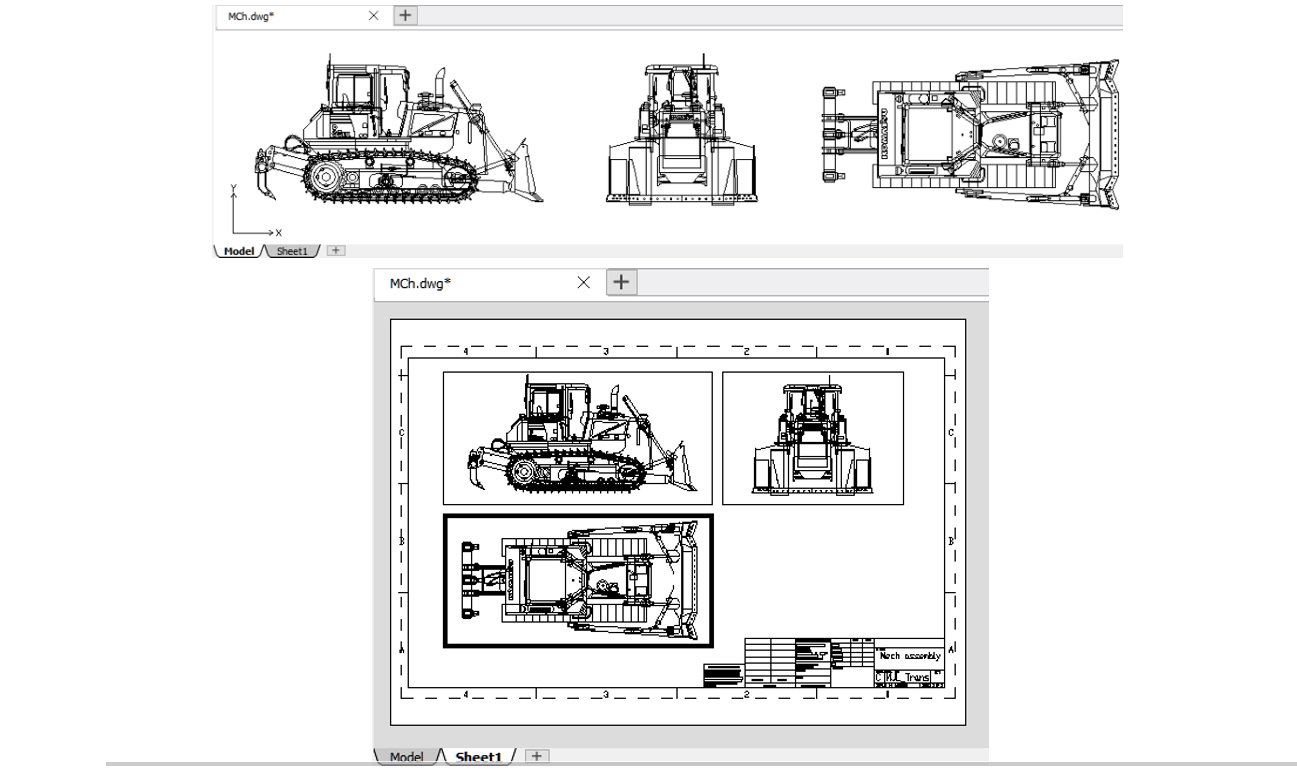Switch to Sheet1 layout tab in upper window
Screen dimensions: 1297x769
[x=292, y=251]
